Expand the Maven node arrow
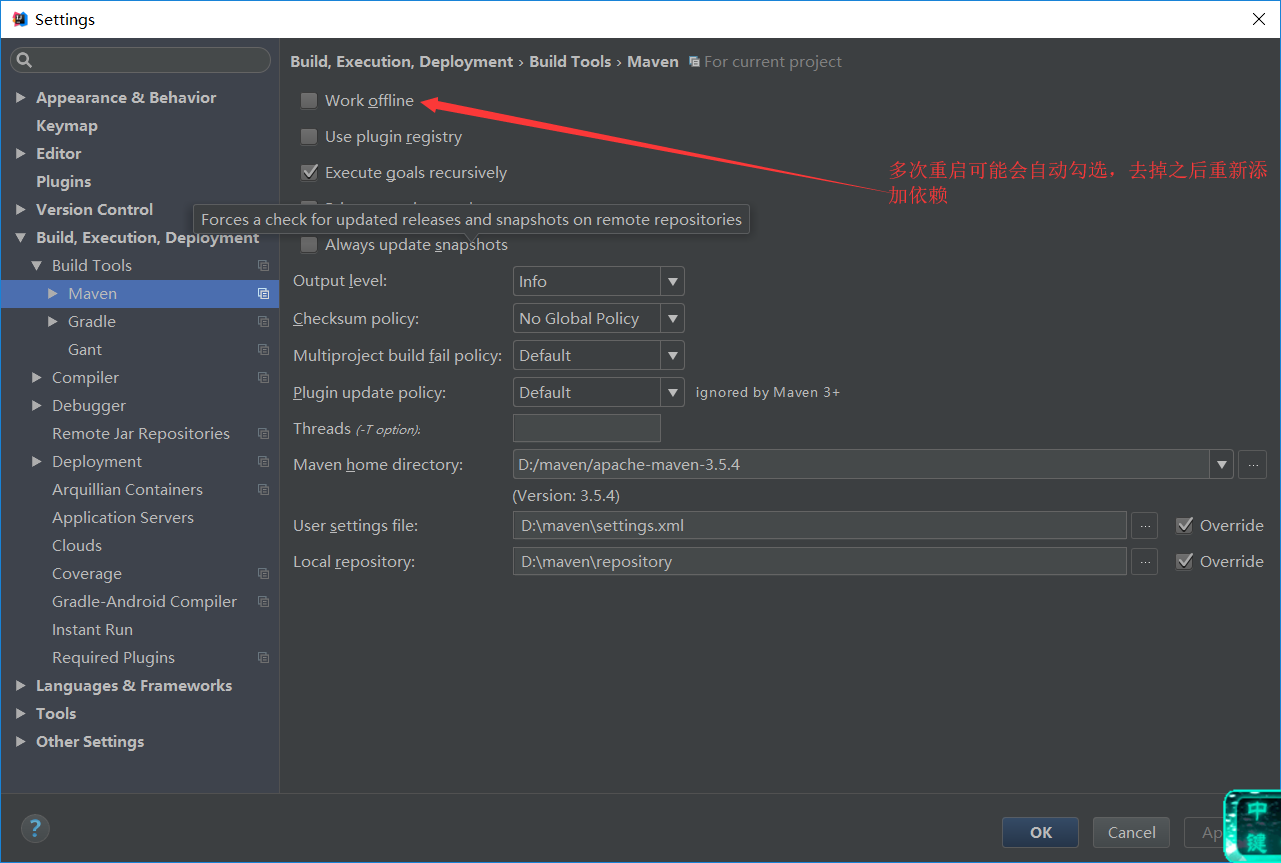1281x863 pixels. (x=53, y=294)
